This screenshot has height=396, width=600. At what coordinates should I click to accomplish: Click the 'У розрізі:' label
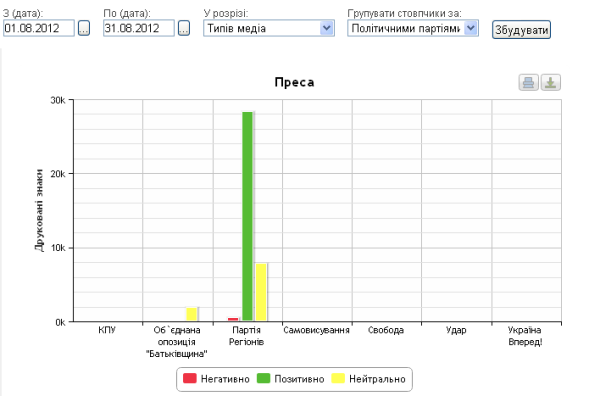[x=226, y=13]
